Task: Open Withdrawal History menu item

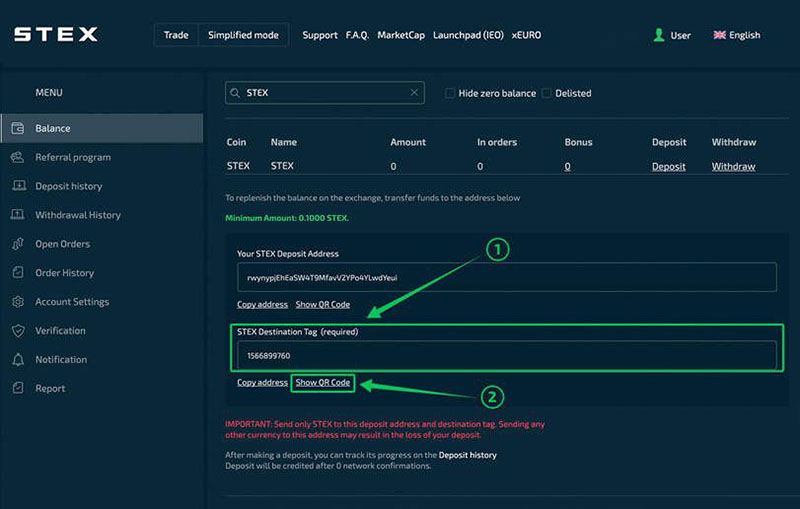Action: (x=78, y=215)
